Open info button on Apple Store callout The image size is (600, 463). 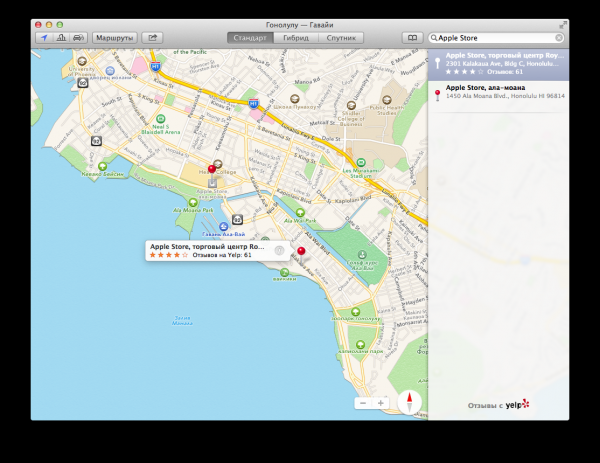279,251
